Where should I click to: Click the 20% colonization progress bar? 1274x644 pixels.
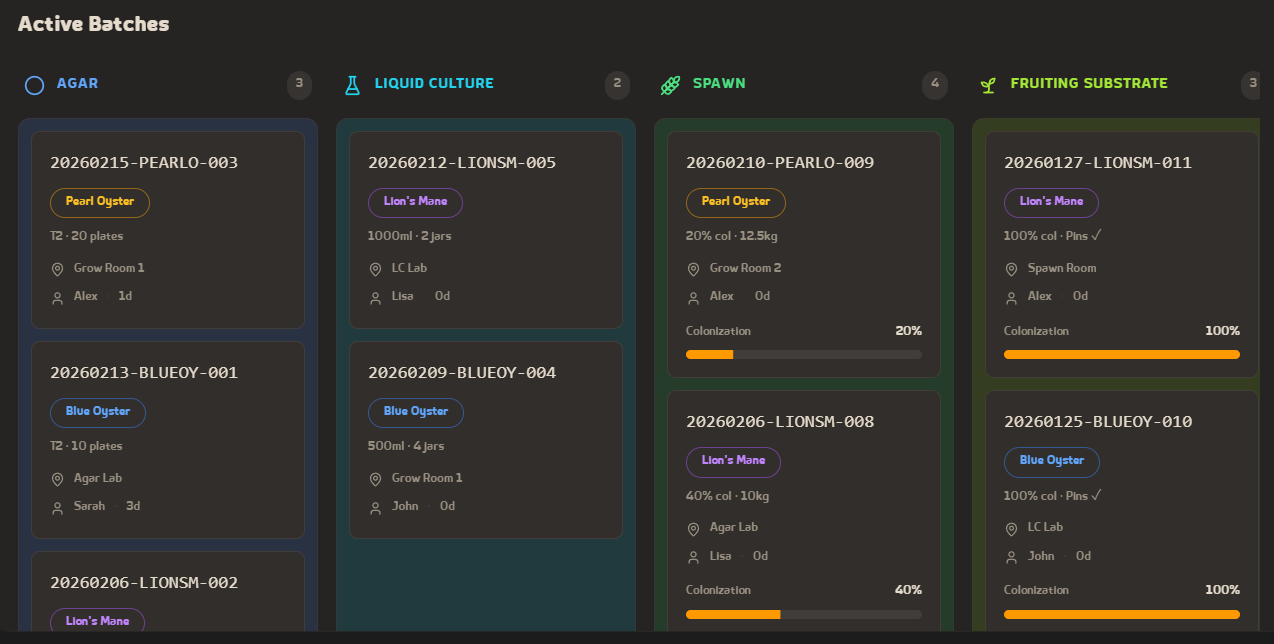click(804, 355)
